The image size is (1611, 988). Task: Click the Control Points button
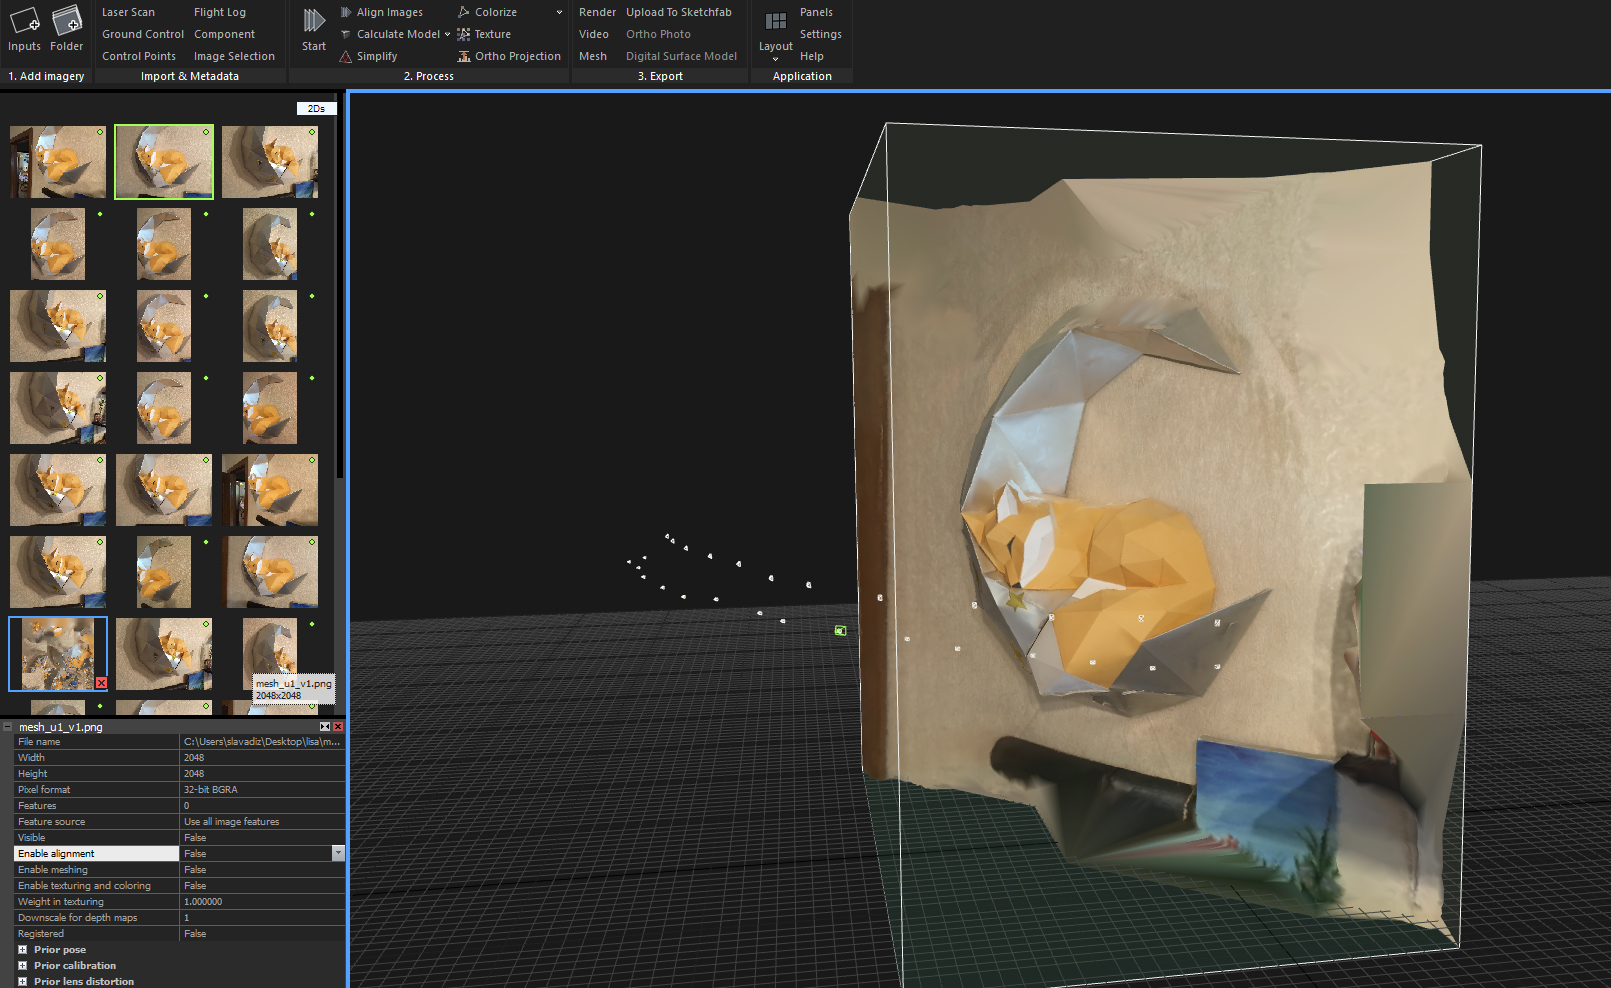pos(139,56)
